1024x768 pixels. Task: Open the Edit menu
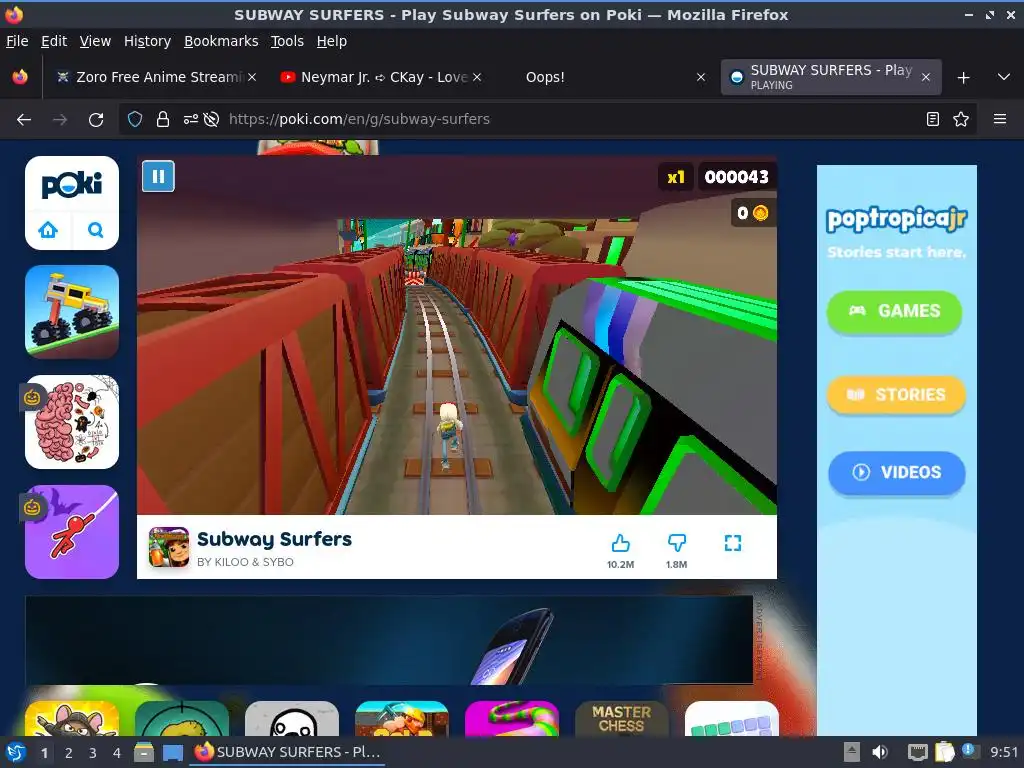[x=54, y=41]
